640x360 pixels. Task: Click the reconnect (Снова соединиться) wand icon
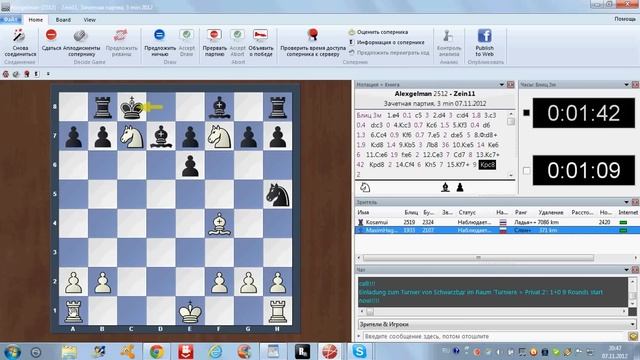[x=19, y=36]
